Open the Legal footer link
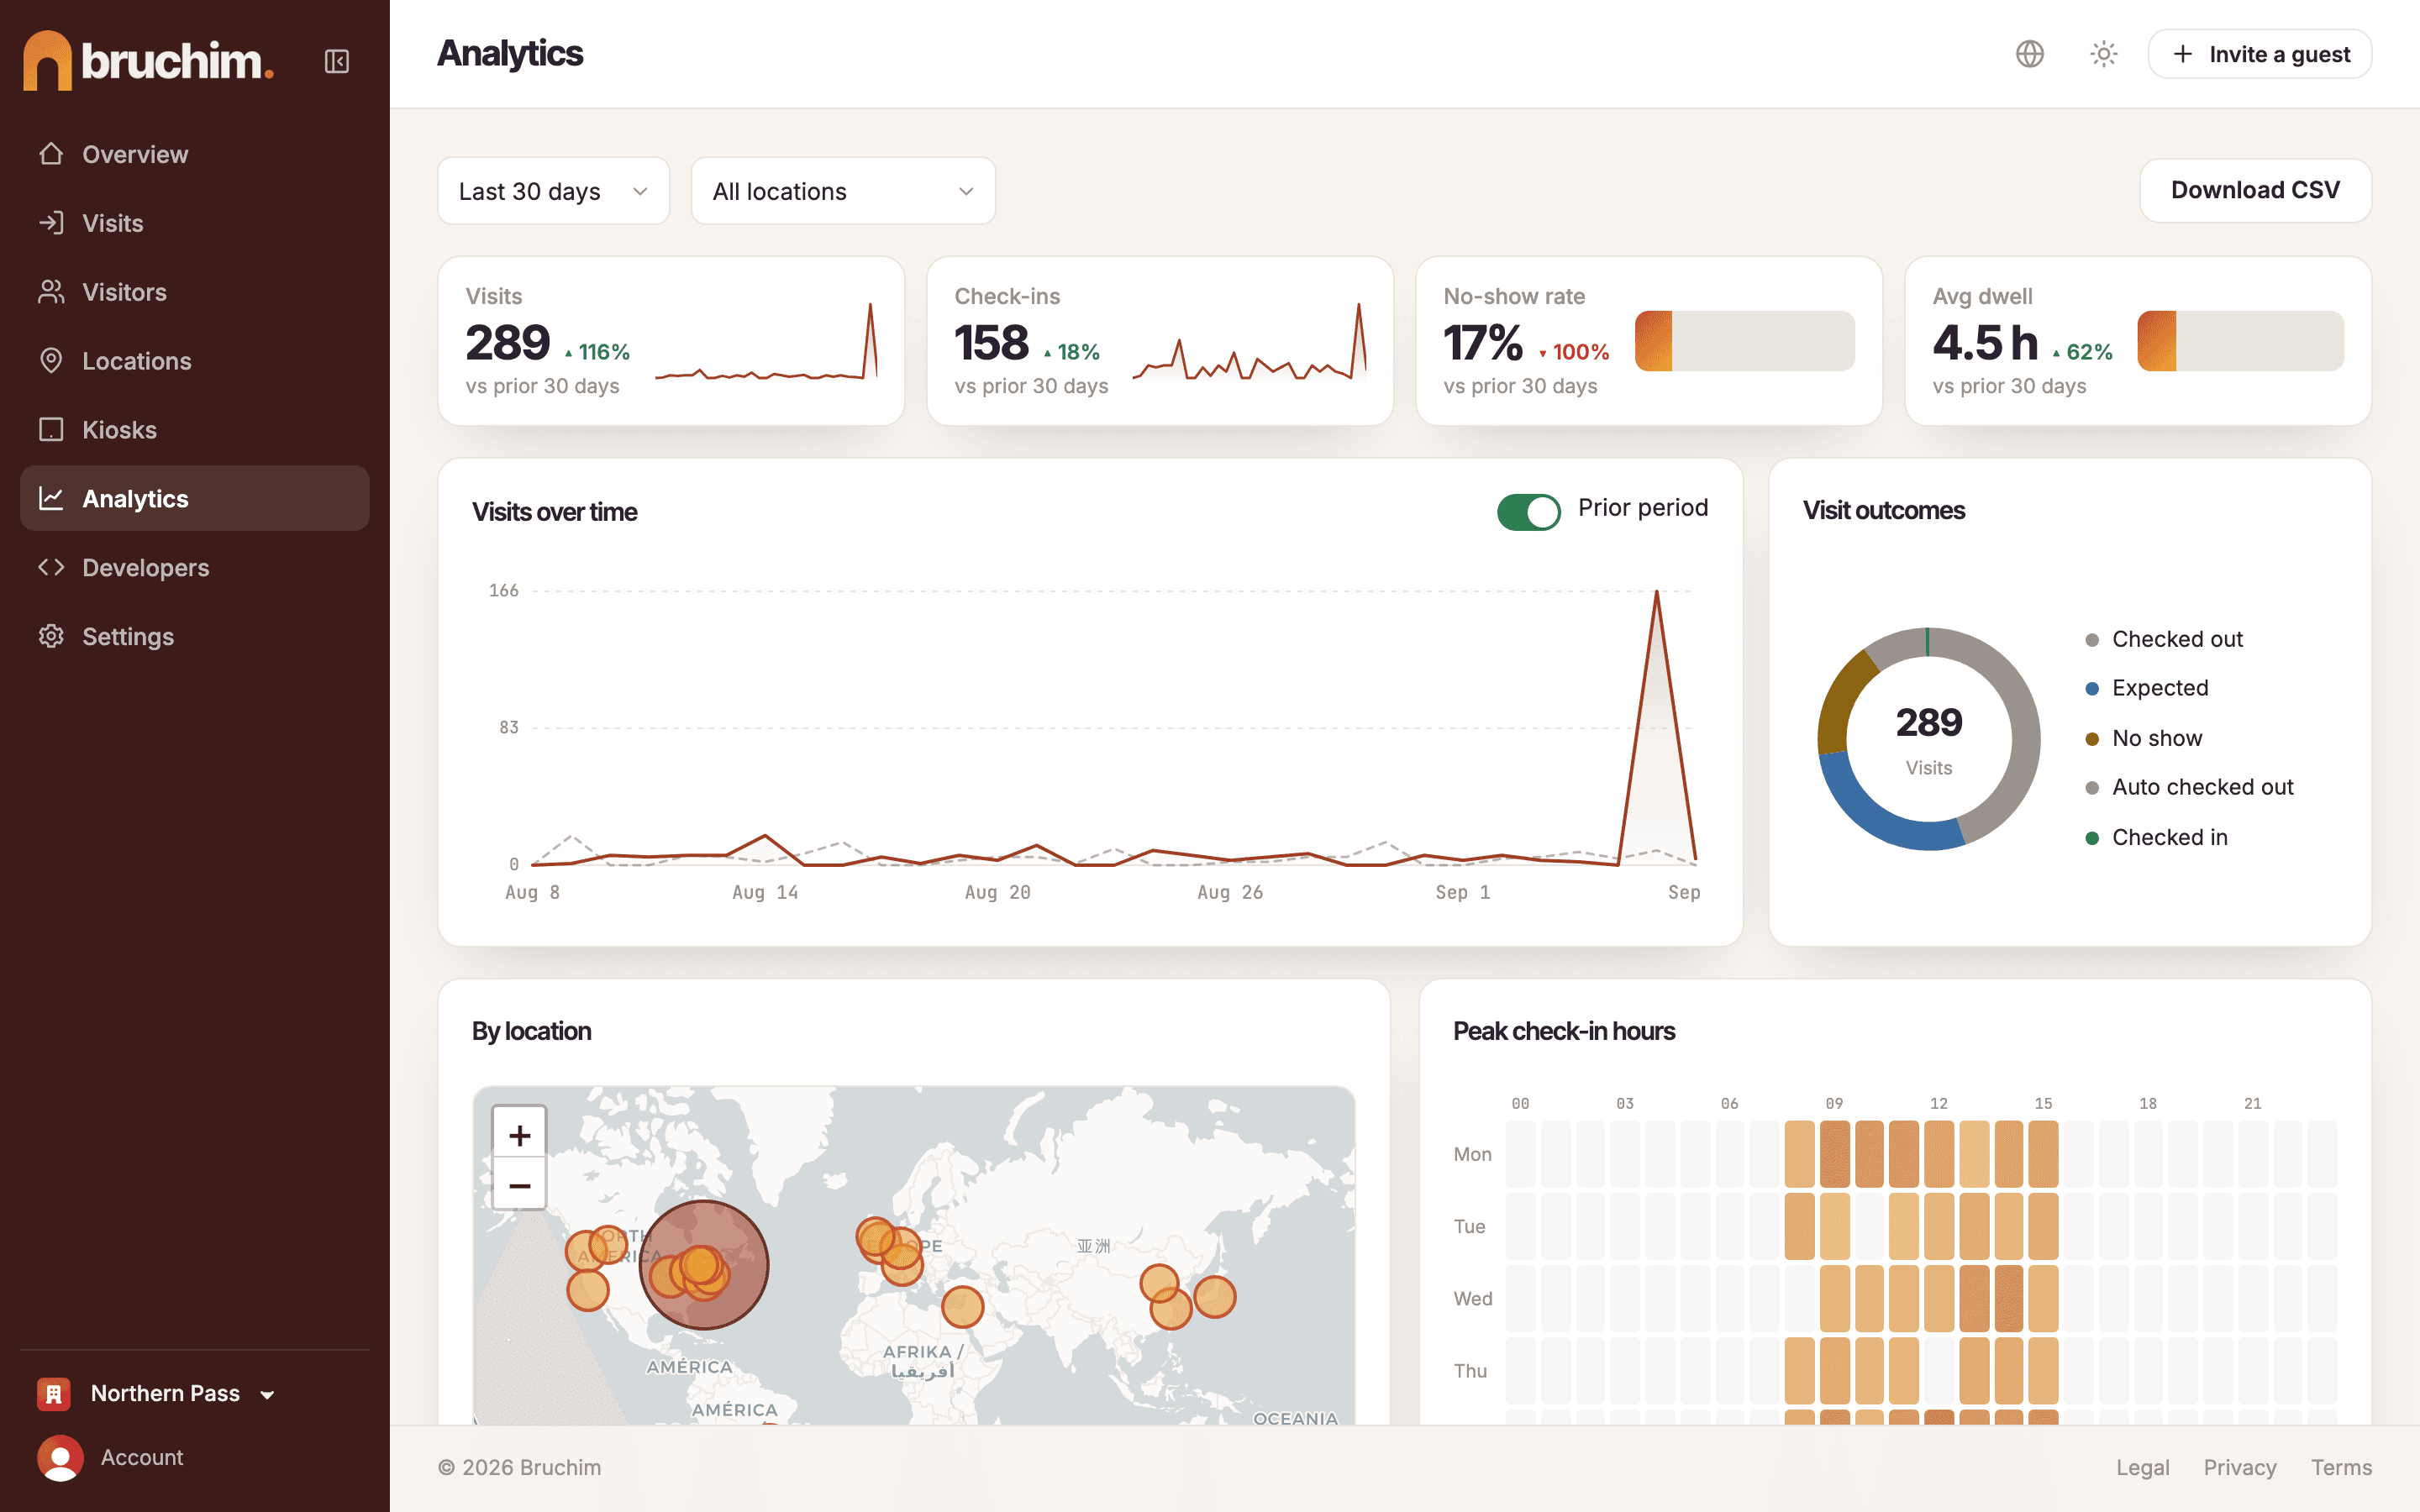The image size is (2420, 1512). 2142,1467
